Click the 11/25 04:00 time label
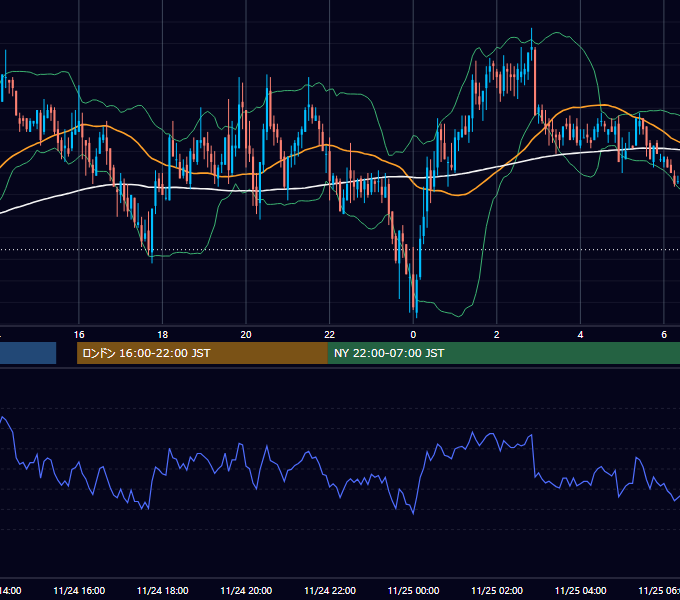The width and height of the screenshot is (680, 600). pos(581,590)
